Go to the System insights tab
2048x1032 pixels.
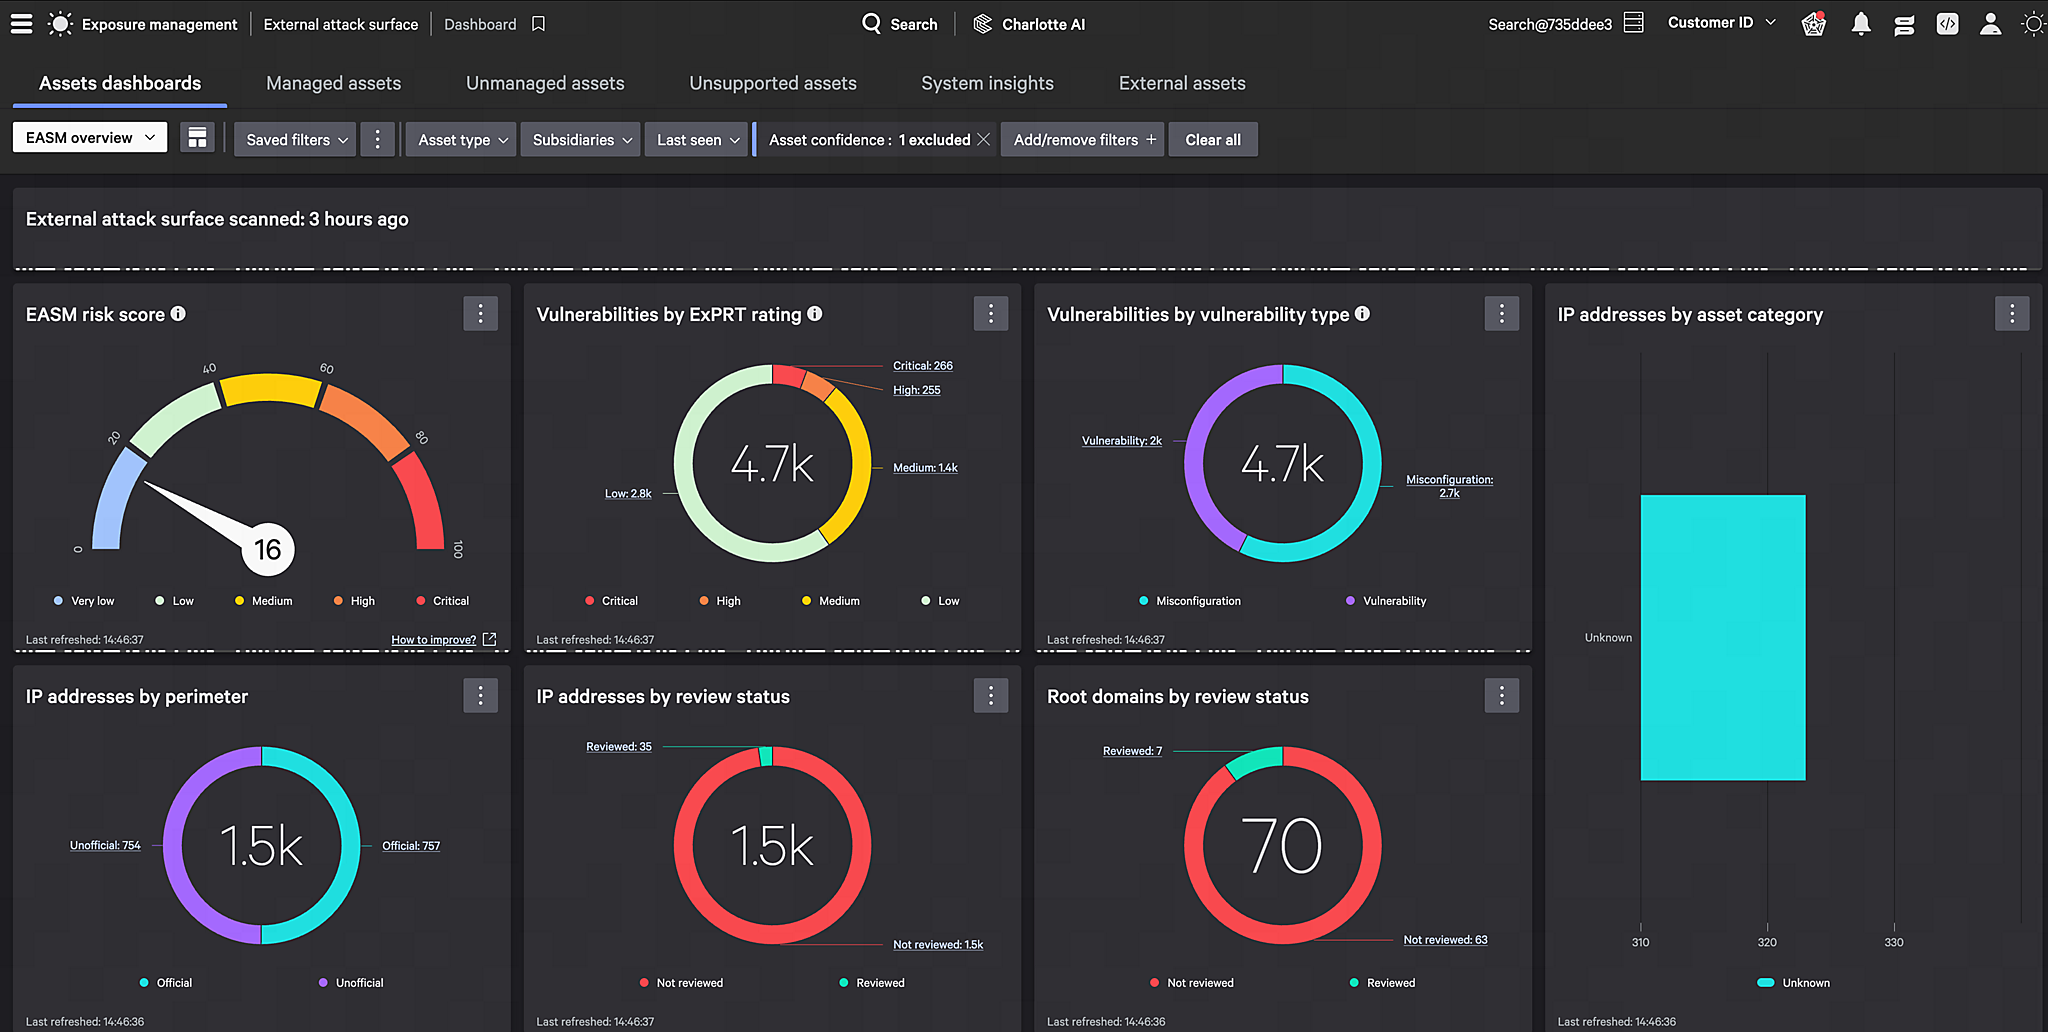(x=987, y=83)
